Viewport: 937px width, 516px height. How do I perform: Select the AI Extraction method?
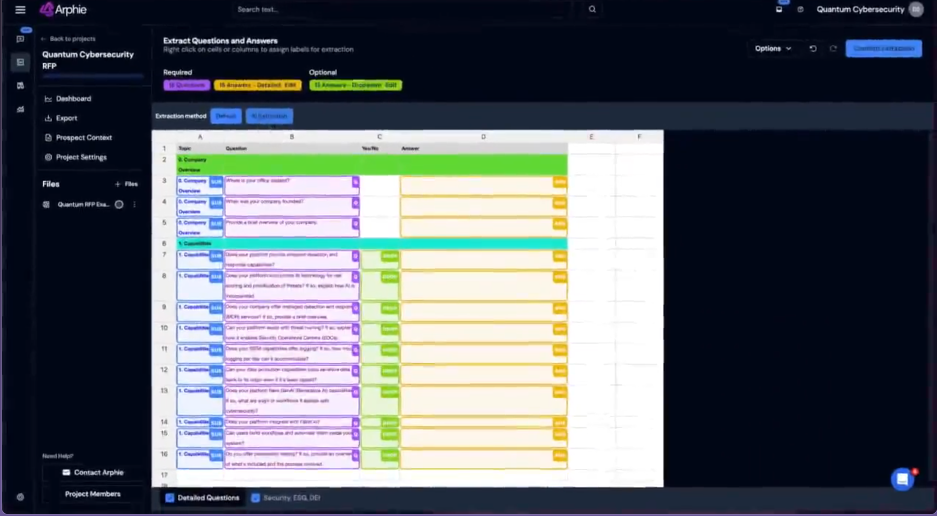pyautogui.click(x=270, y=116)
